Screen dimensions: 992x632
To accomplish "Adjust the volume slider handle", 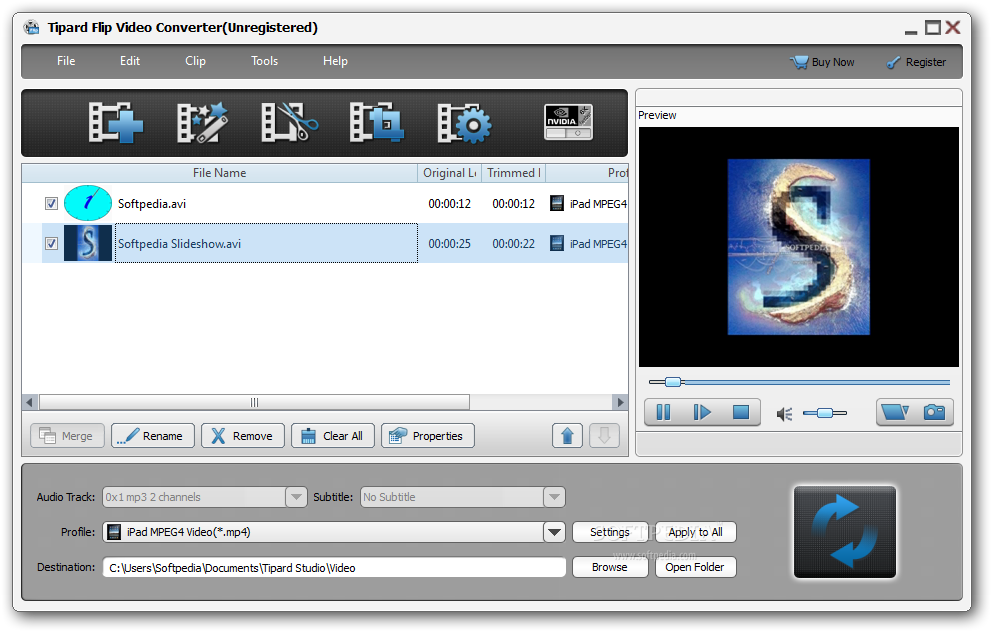I will coord(824,413).
